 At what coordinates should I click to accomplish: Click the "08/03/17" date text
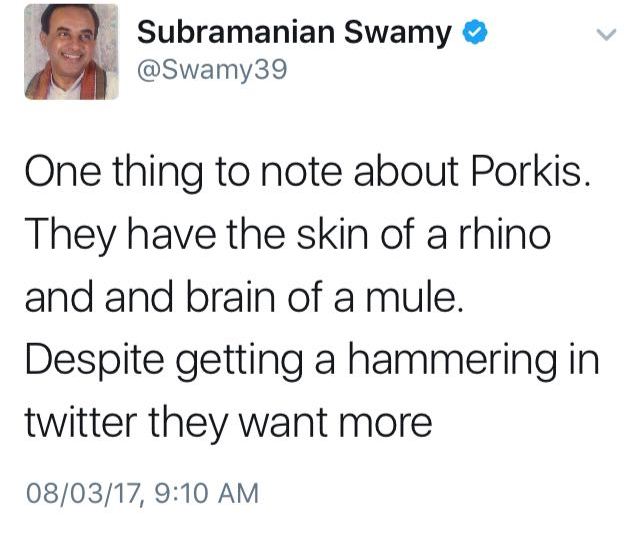[x=82, y=493]
